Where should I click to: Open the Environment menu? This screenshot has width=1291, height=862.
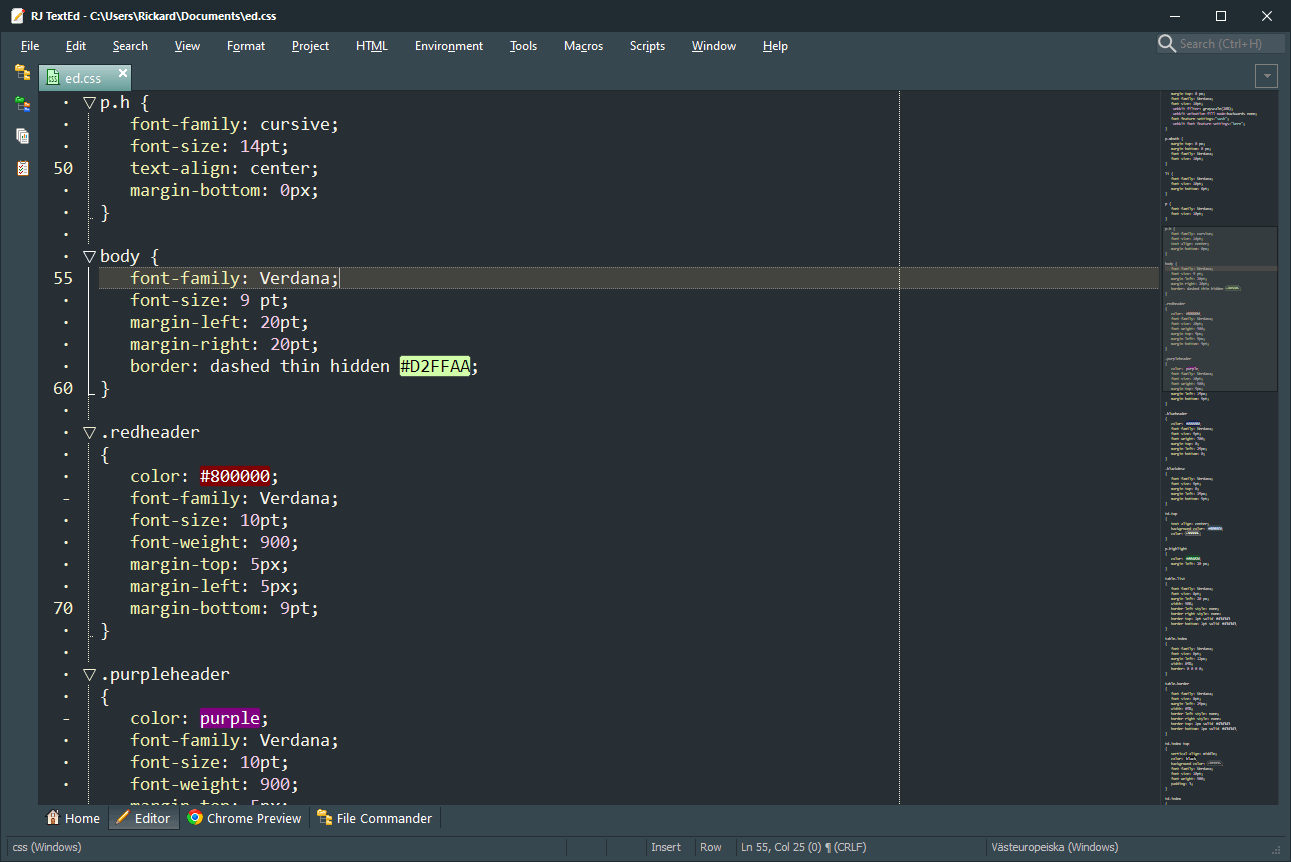pos(448,46)
